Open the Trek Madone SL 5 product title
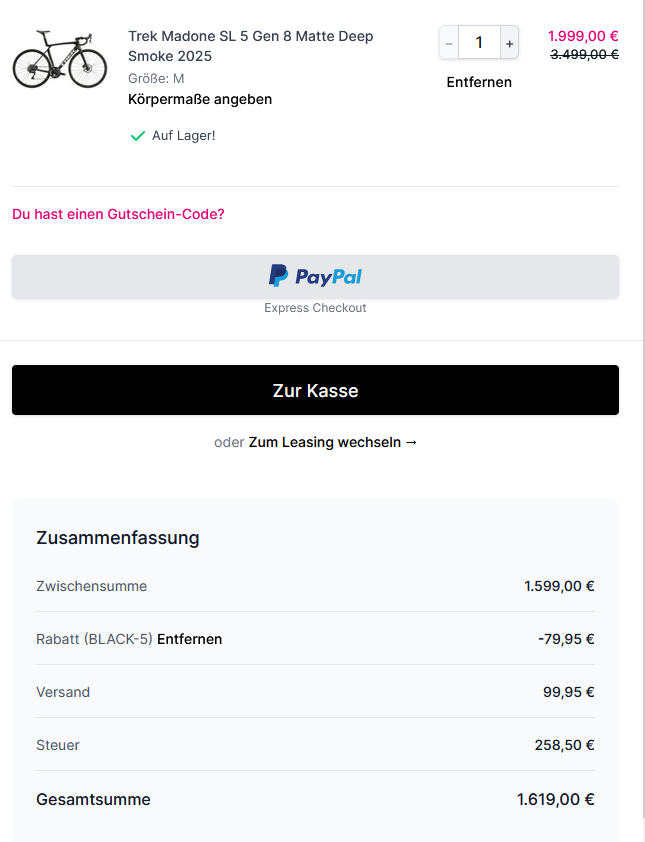 (250, 46)
